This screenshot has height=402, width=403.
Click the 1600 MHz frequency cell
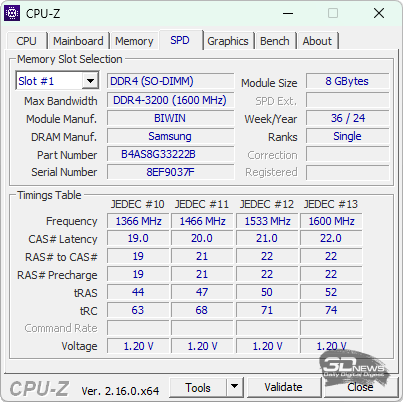[331, 221]
